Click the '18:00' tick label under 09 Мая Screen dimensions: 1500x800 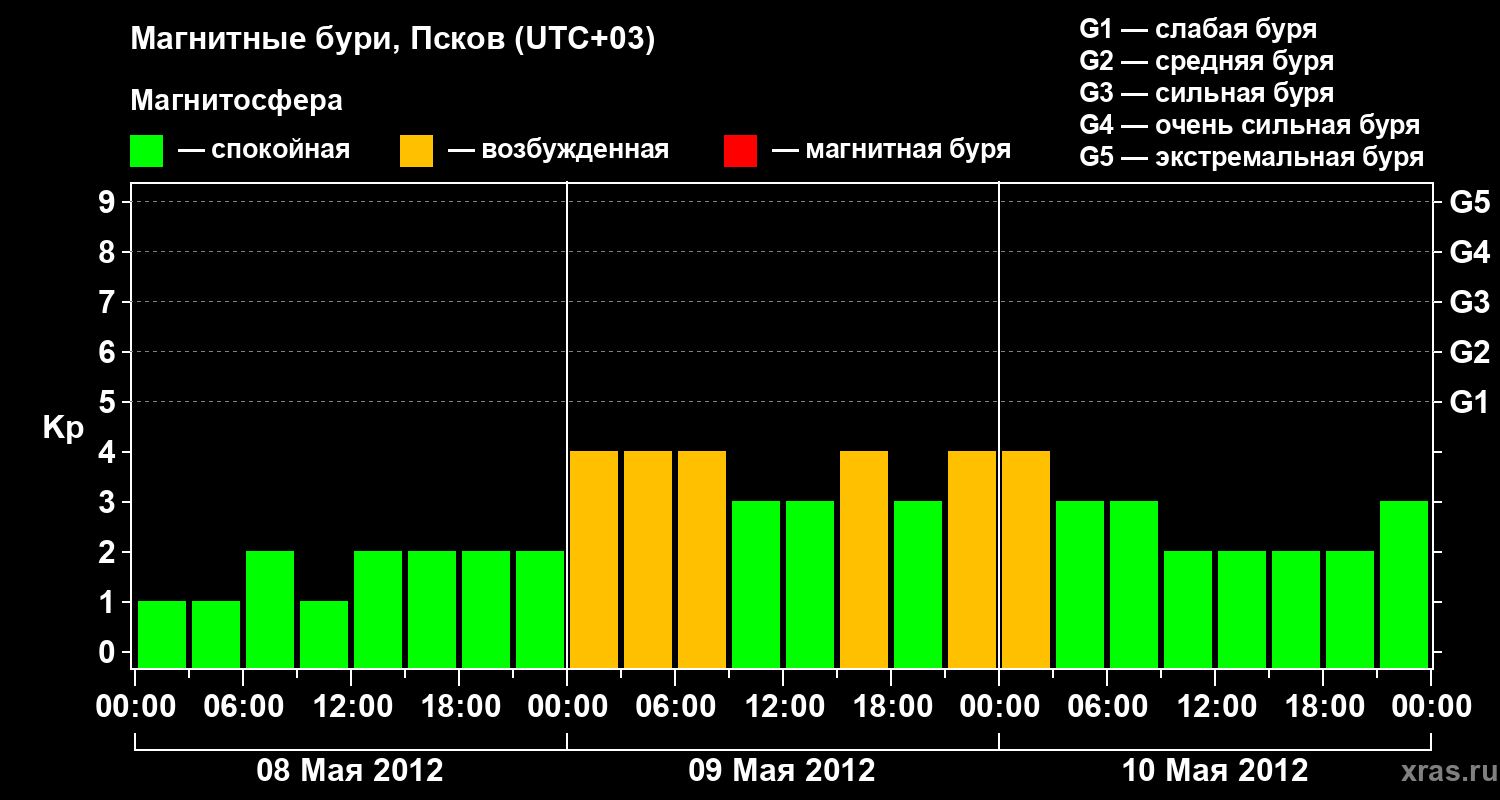[x=892, y=707]
